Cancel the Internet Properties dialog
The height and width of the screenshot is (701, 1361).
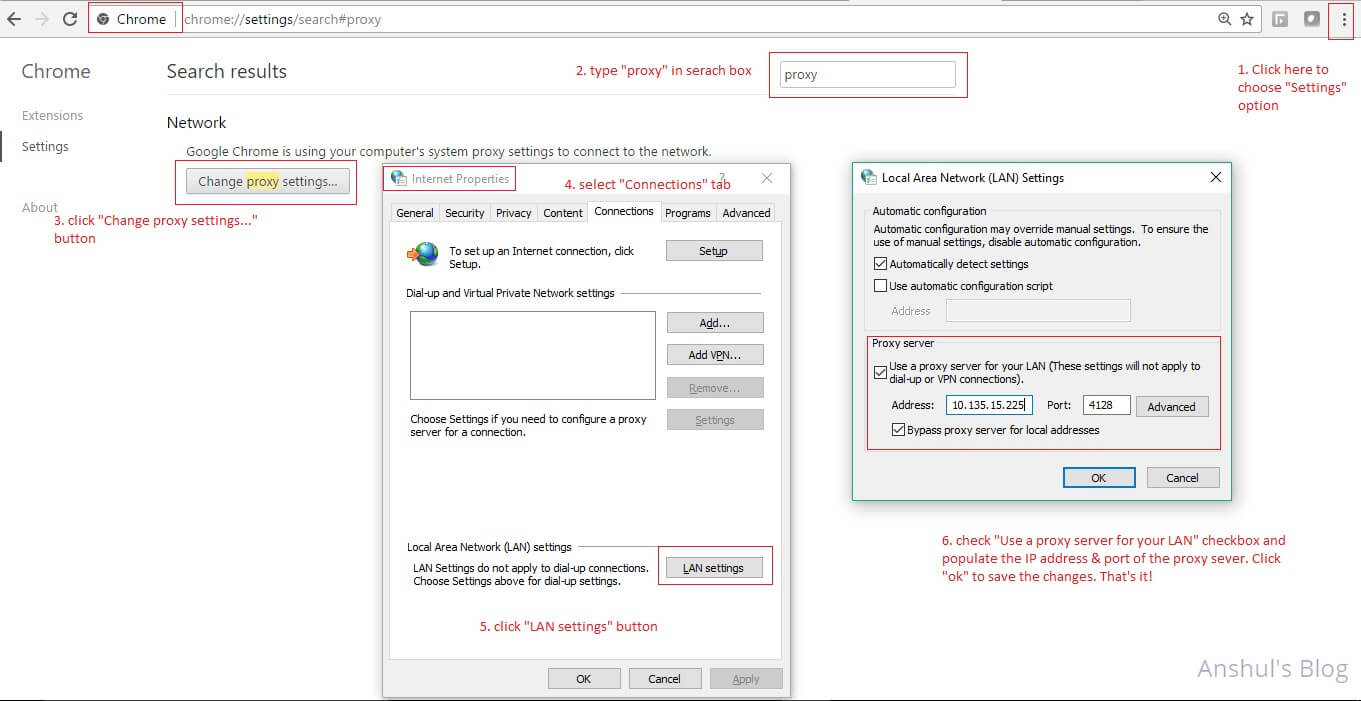(x=665, y=679)
